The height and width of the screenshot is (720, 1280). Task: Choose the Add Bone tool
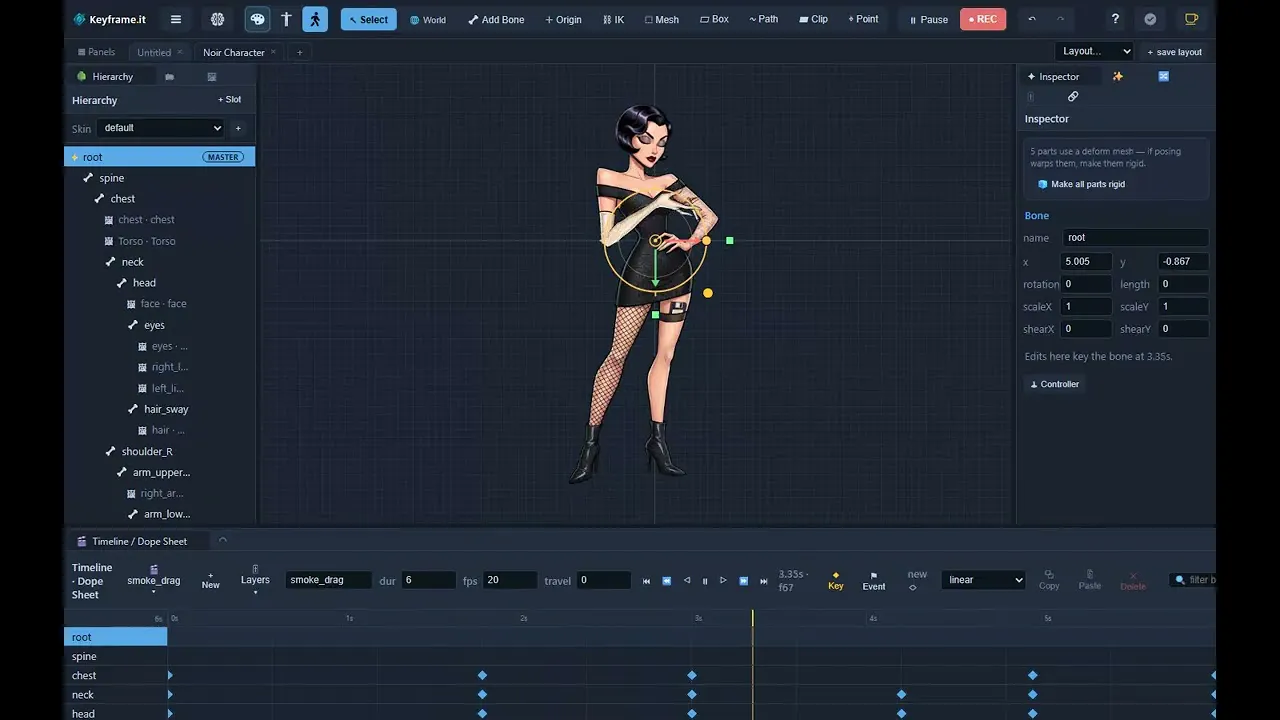tap(496, 19)
